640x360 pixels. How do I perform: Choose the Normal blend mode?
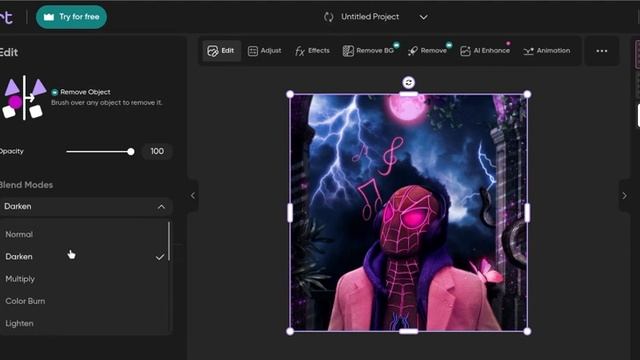84,235
